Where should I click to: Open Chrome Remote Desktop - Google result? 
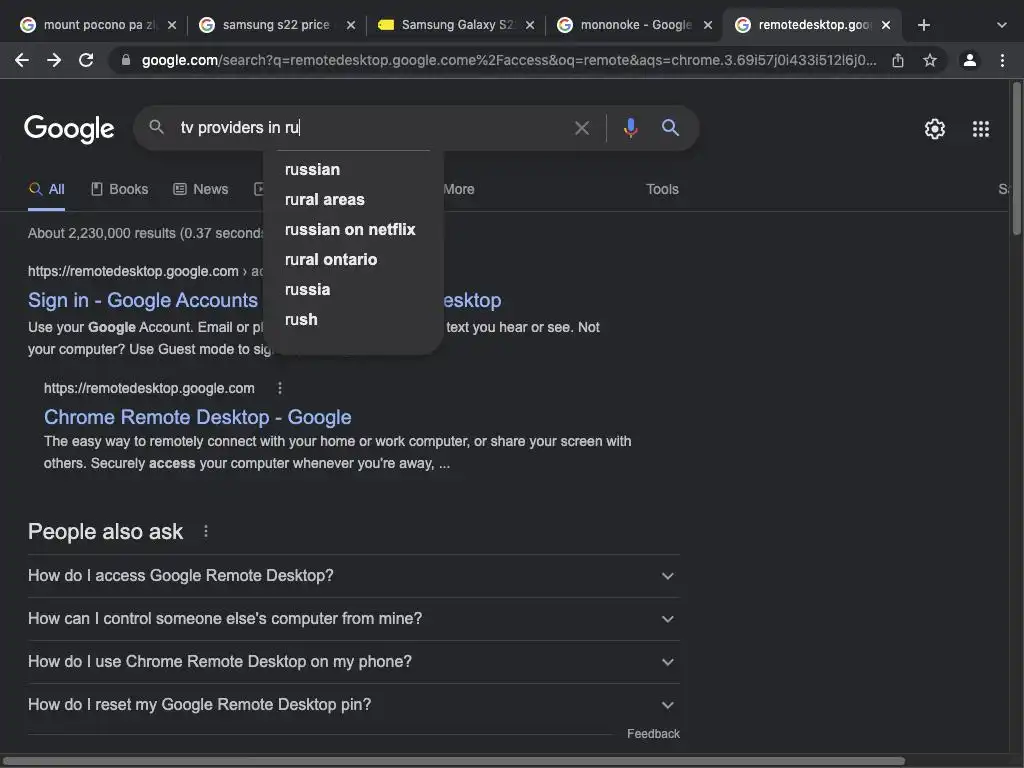coord(197,417)
